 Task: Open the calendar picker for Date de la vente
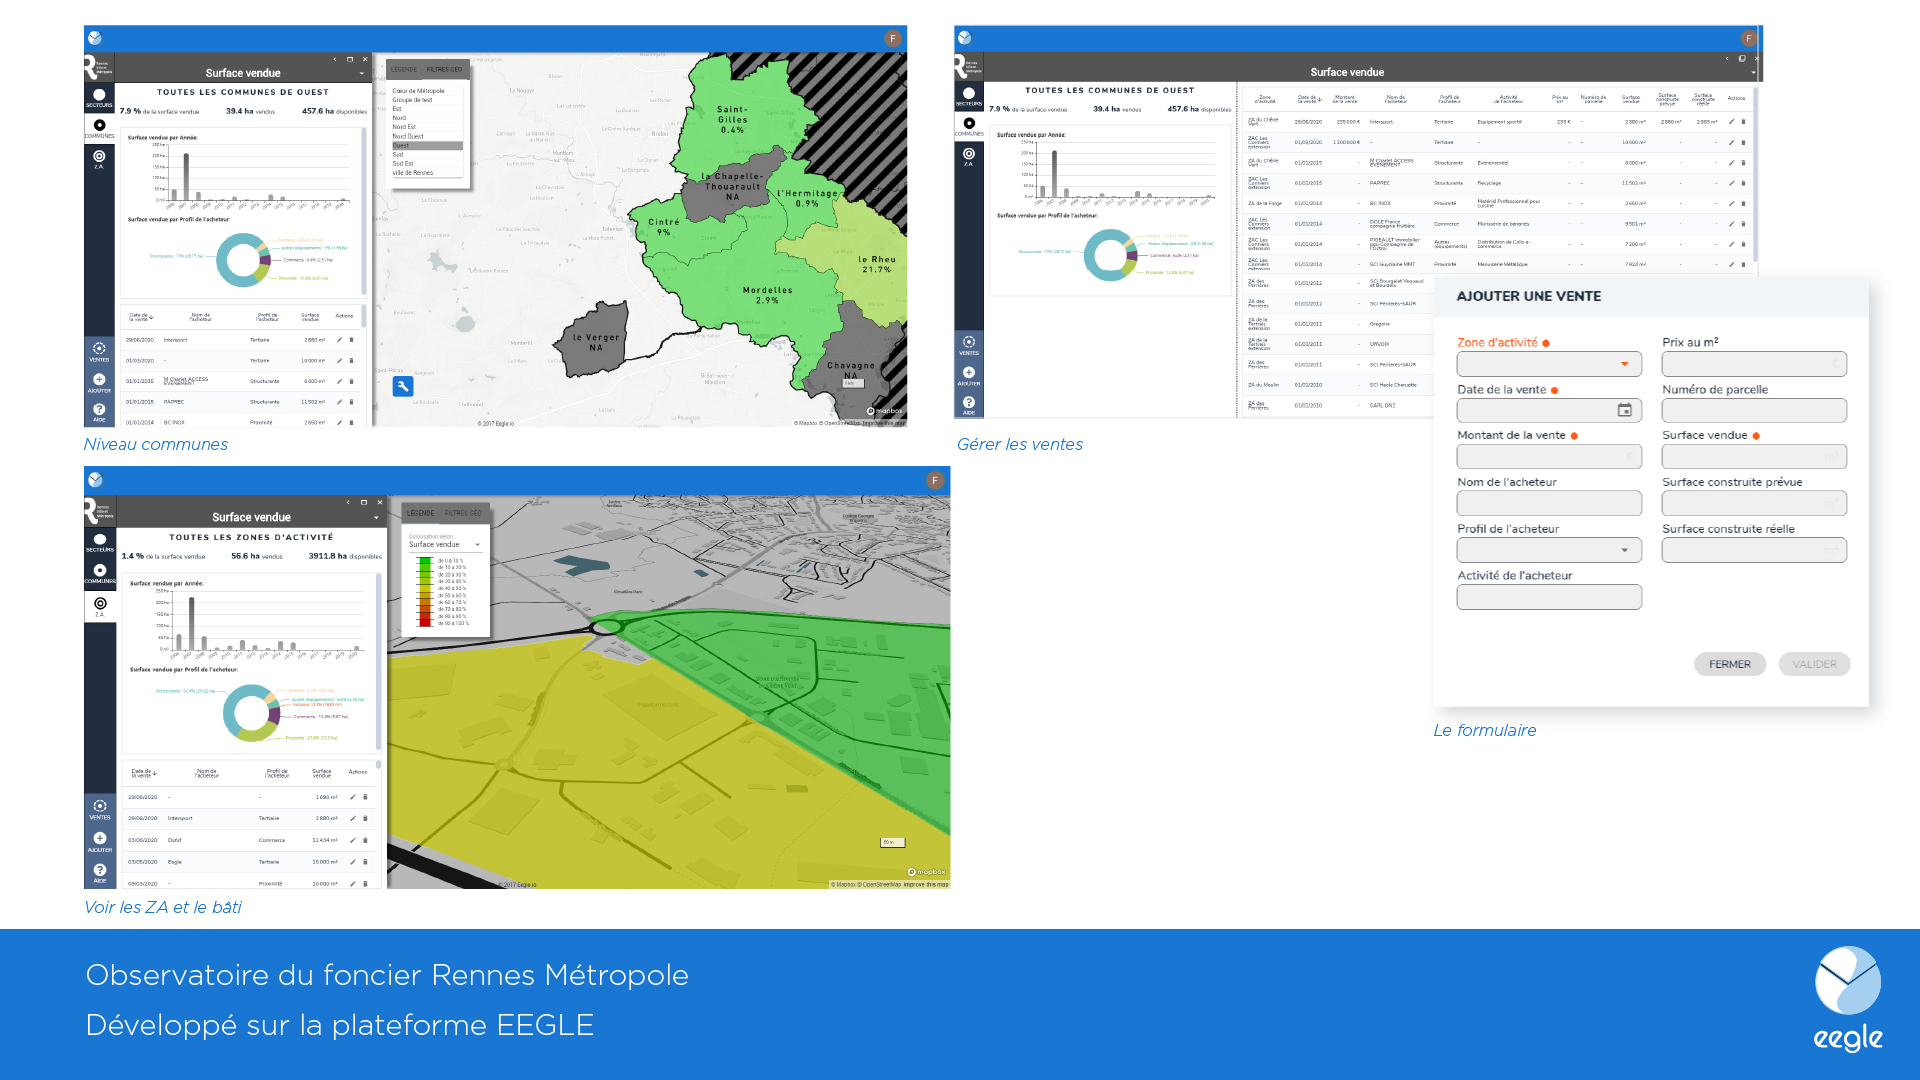pos(1625,411)
